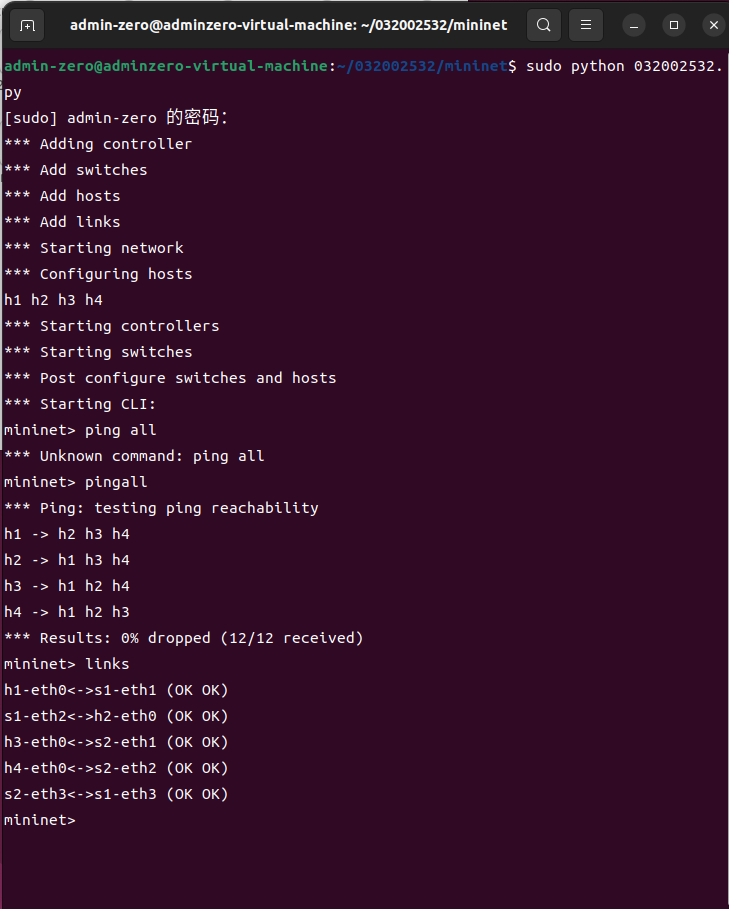Maximize the terminal window
Screen dimensions: 729x909
coord(674,25)
